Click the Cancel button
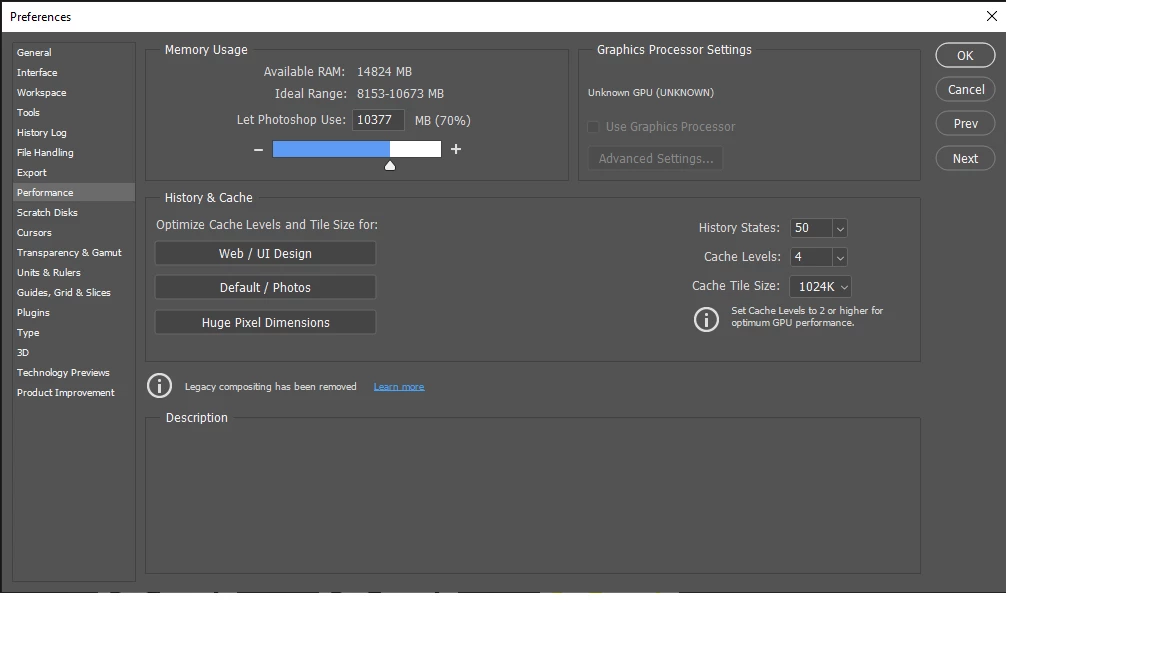Screen dimensions: 1152x648 click(965, 90)
